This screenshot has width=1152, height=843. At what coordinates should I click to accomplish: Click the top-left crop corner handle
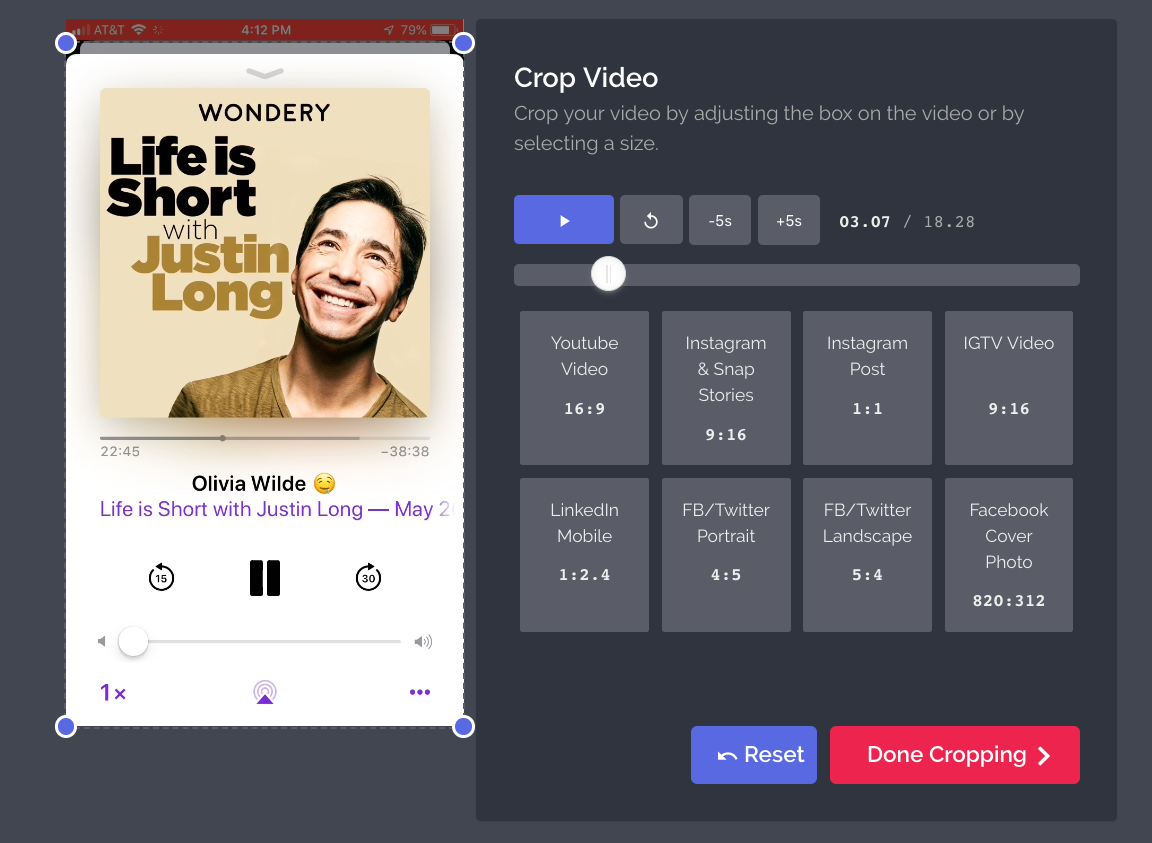[x=66, y=43]
